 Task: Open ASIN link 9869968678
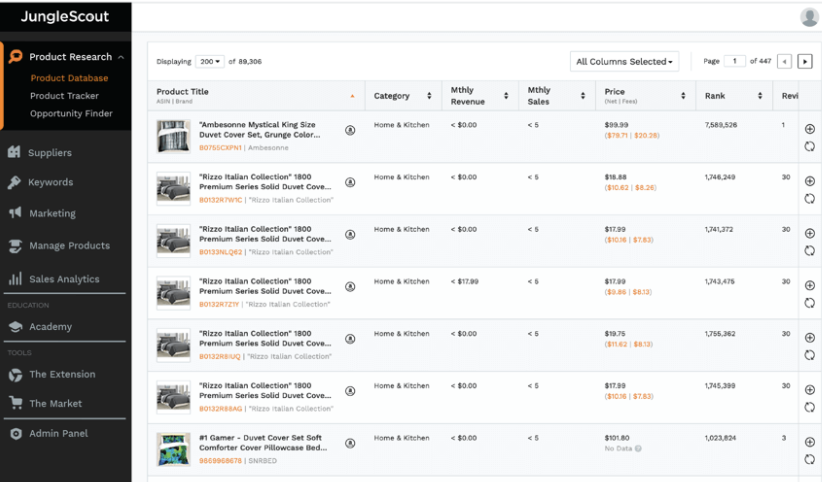coord(220,461)
